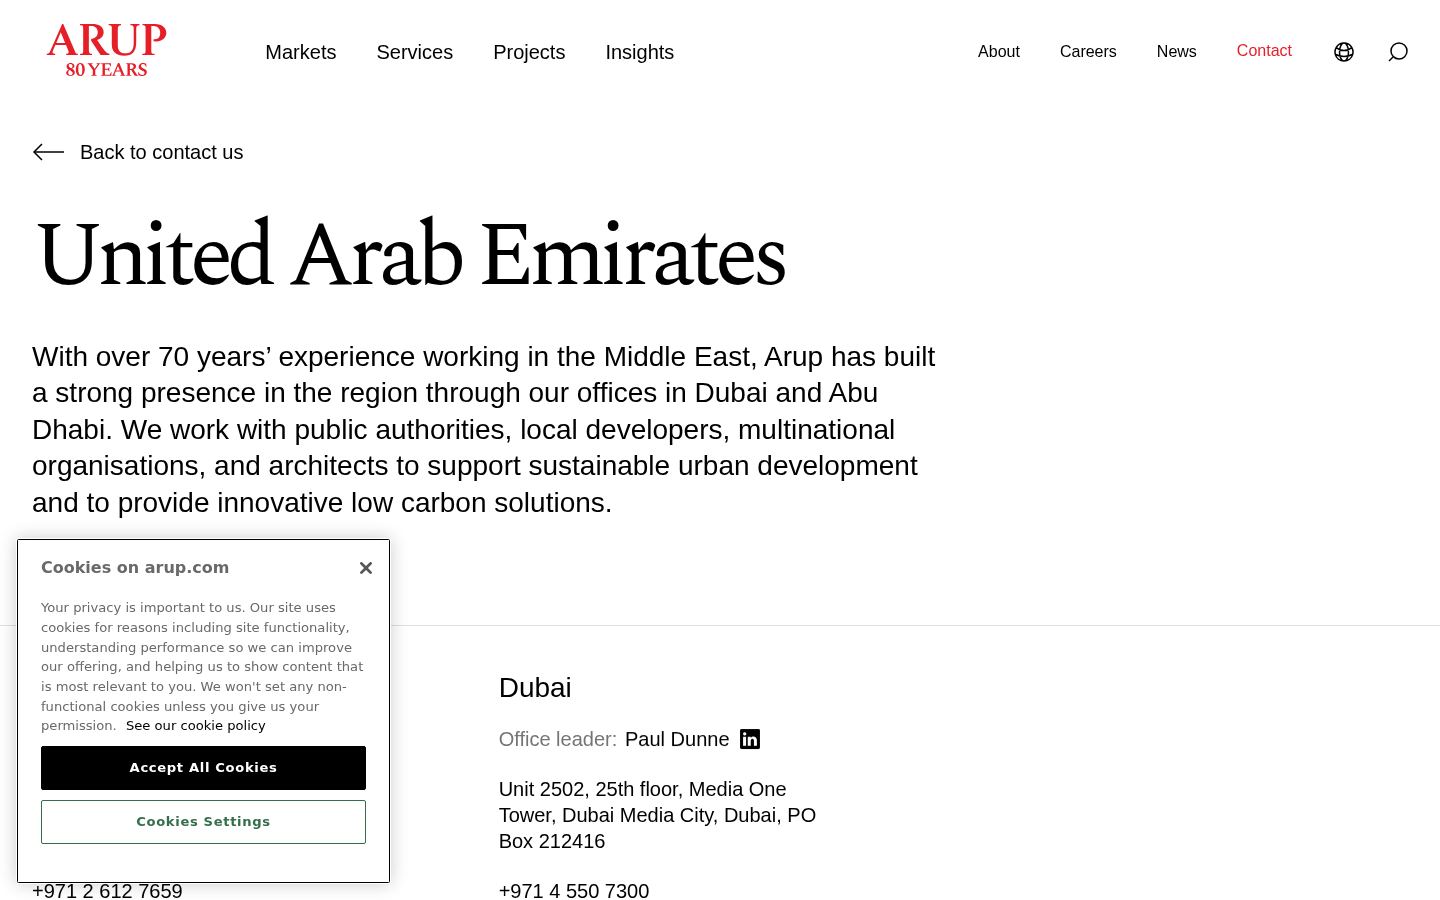This screenshot has width=1440, height=900.
Task: Click the Dubai Media One Tower address
Action: (x=657, y=815)
